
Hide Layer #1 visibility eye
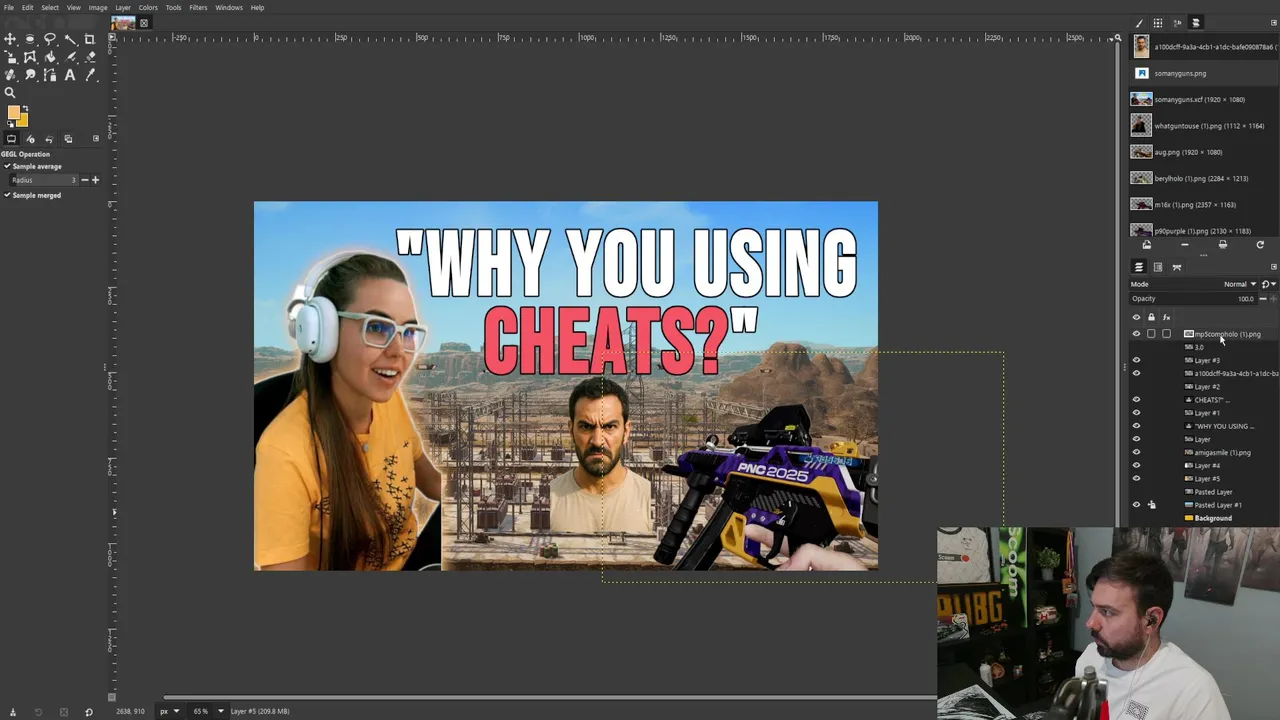coord(1136,413)
